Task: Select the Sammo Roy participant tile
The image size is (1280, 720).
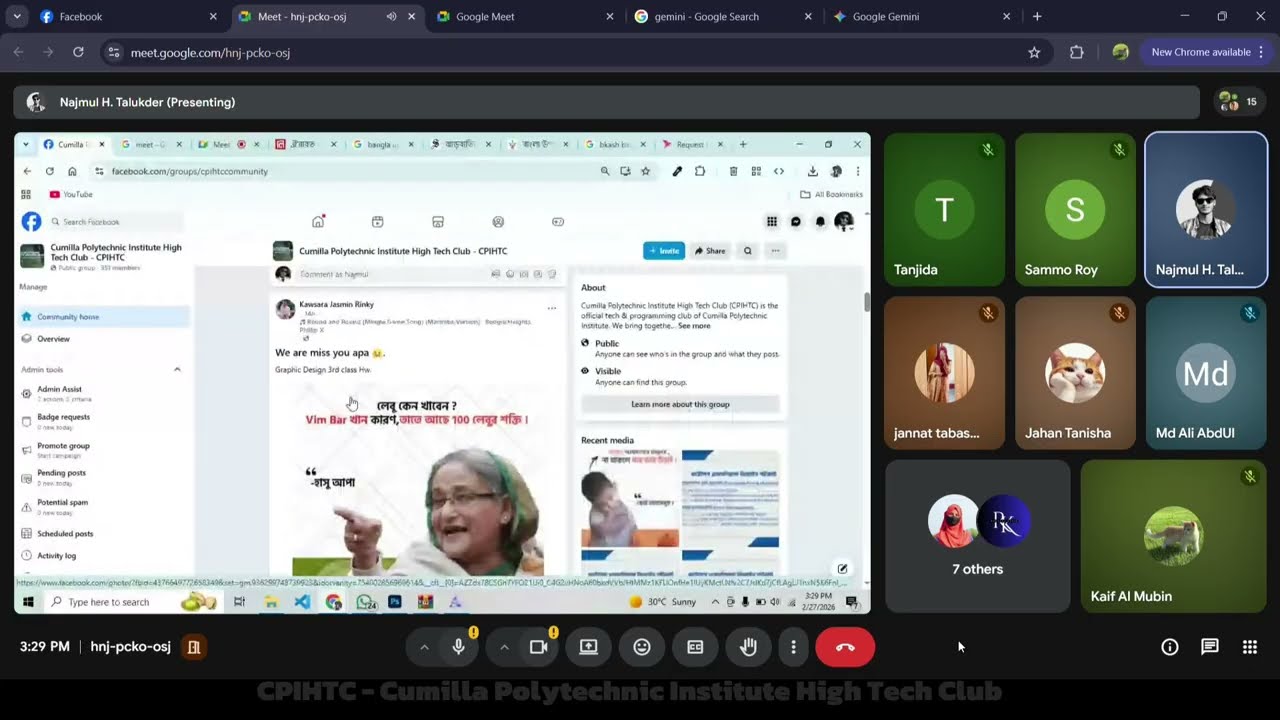Action: click(1075, 210)
